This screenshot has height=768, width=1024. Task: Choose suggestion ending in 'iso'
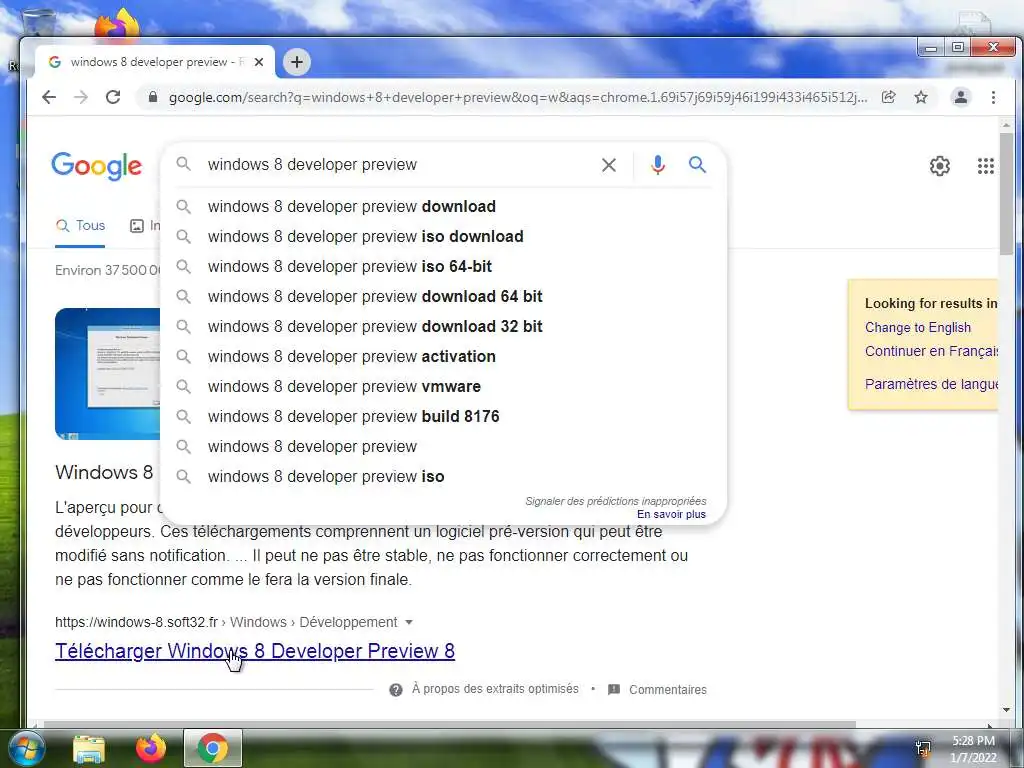(x=443, y=477)
